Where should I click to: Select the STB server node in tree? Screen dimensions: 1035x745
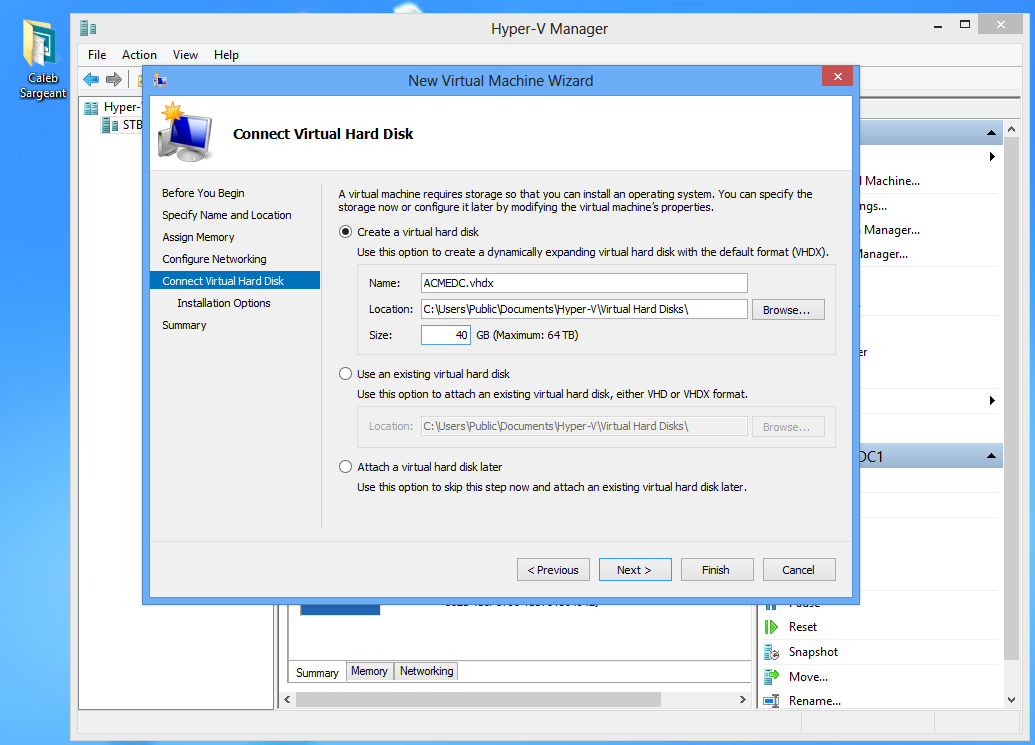[122, 125]
